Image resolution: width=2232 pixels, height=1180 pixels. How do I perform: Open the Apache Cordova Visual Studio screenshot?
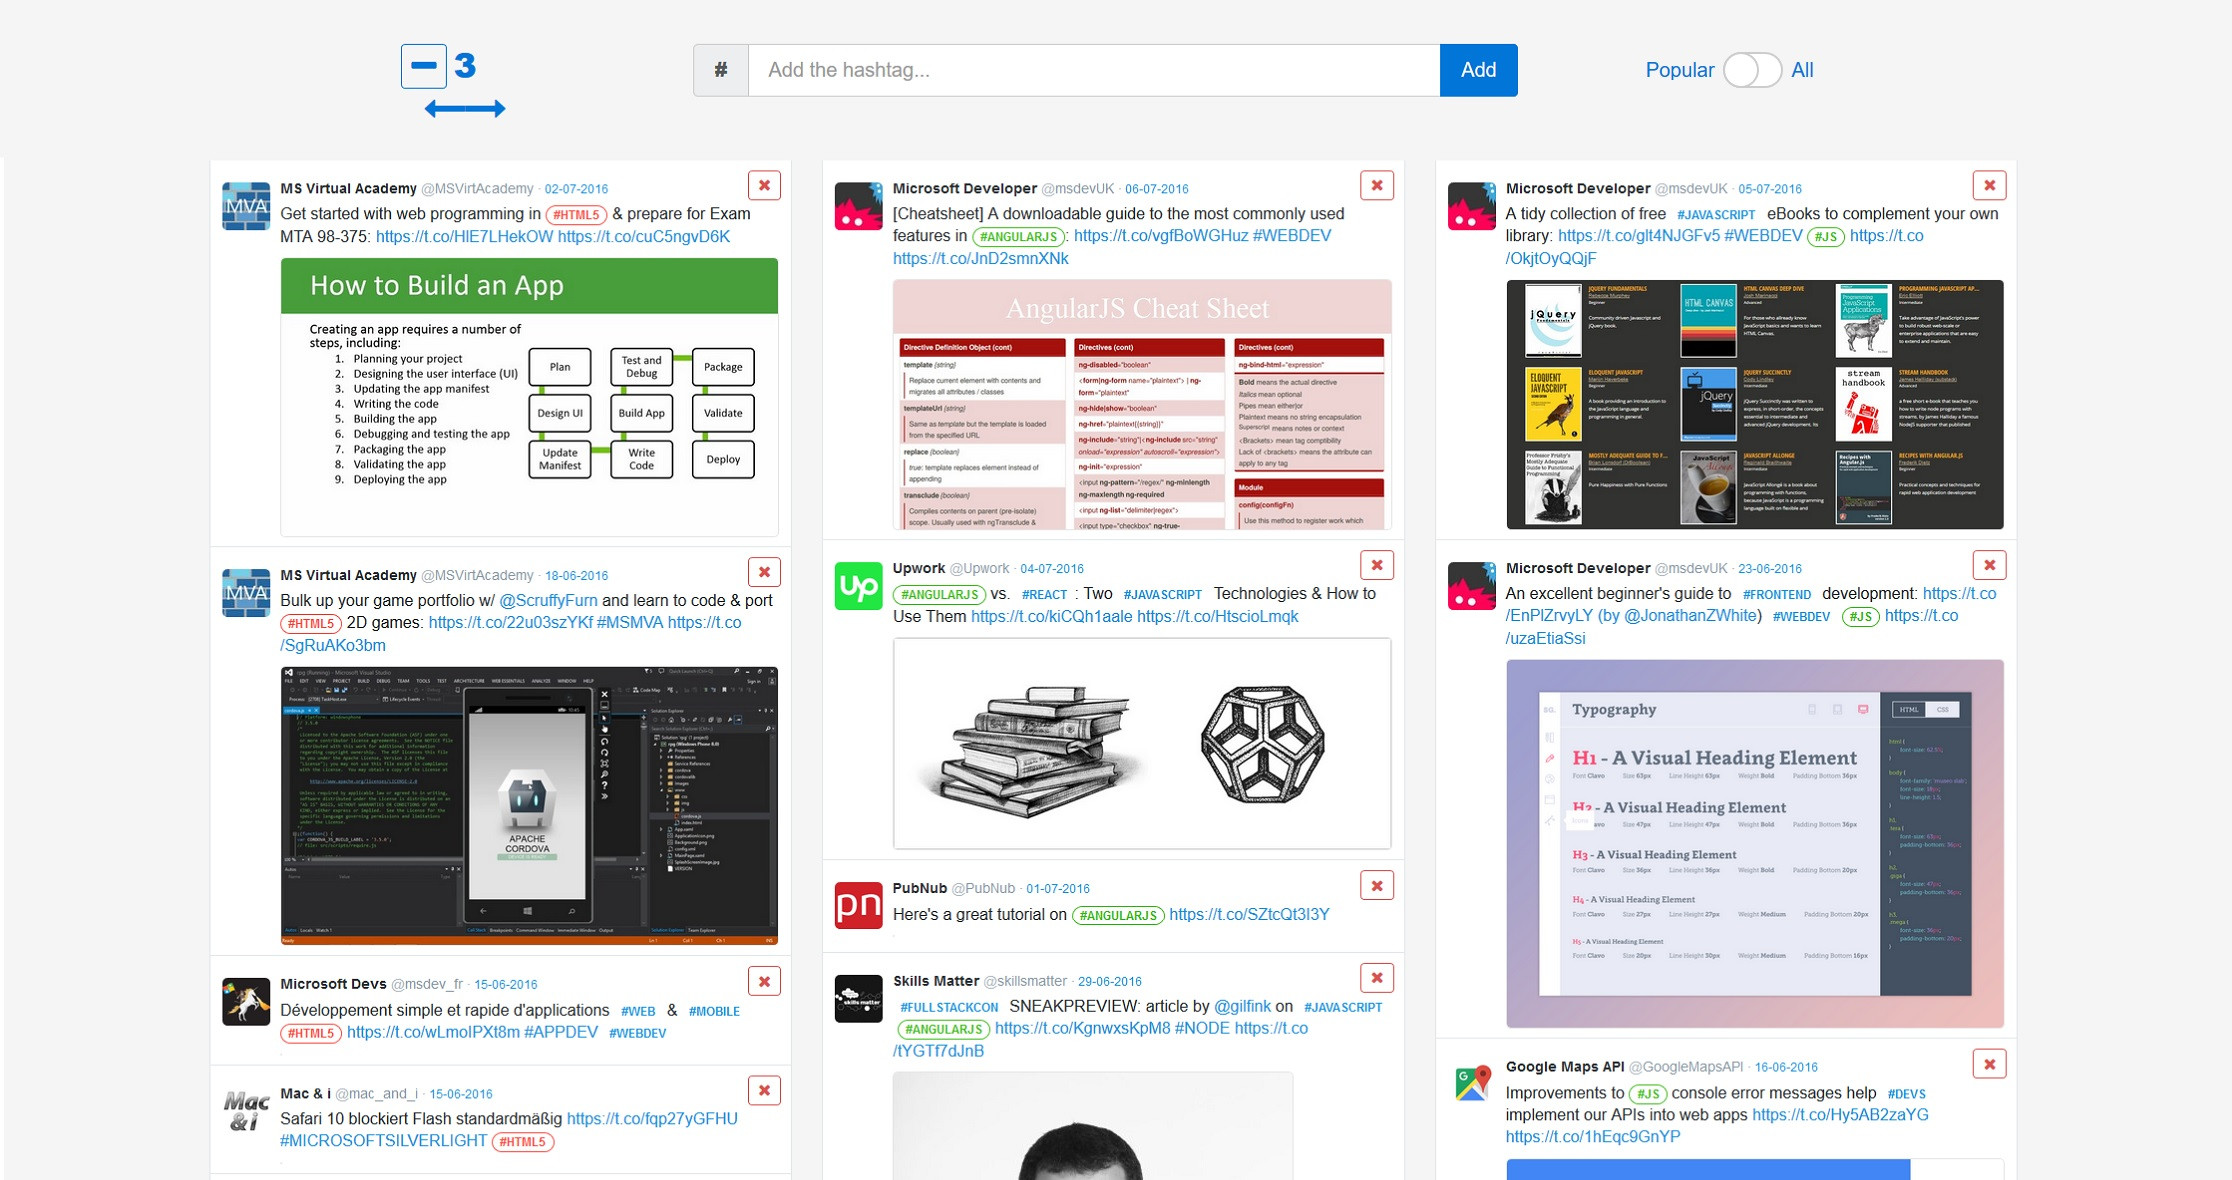529,806
